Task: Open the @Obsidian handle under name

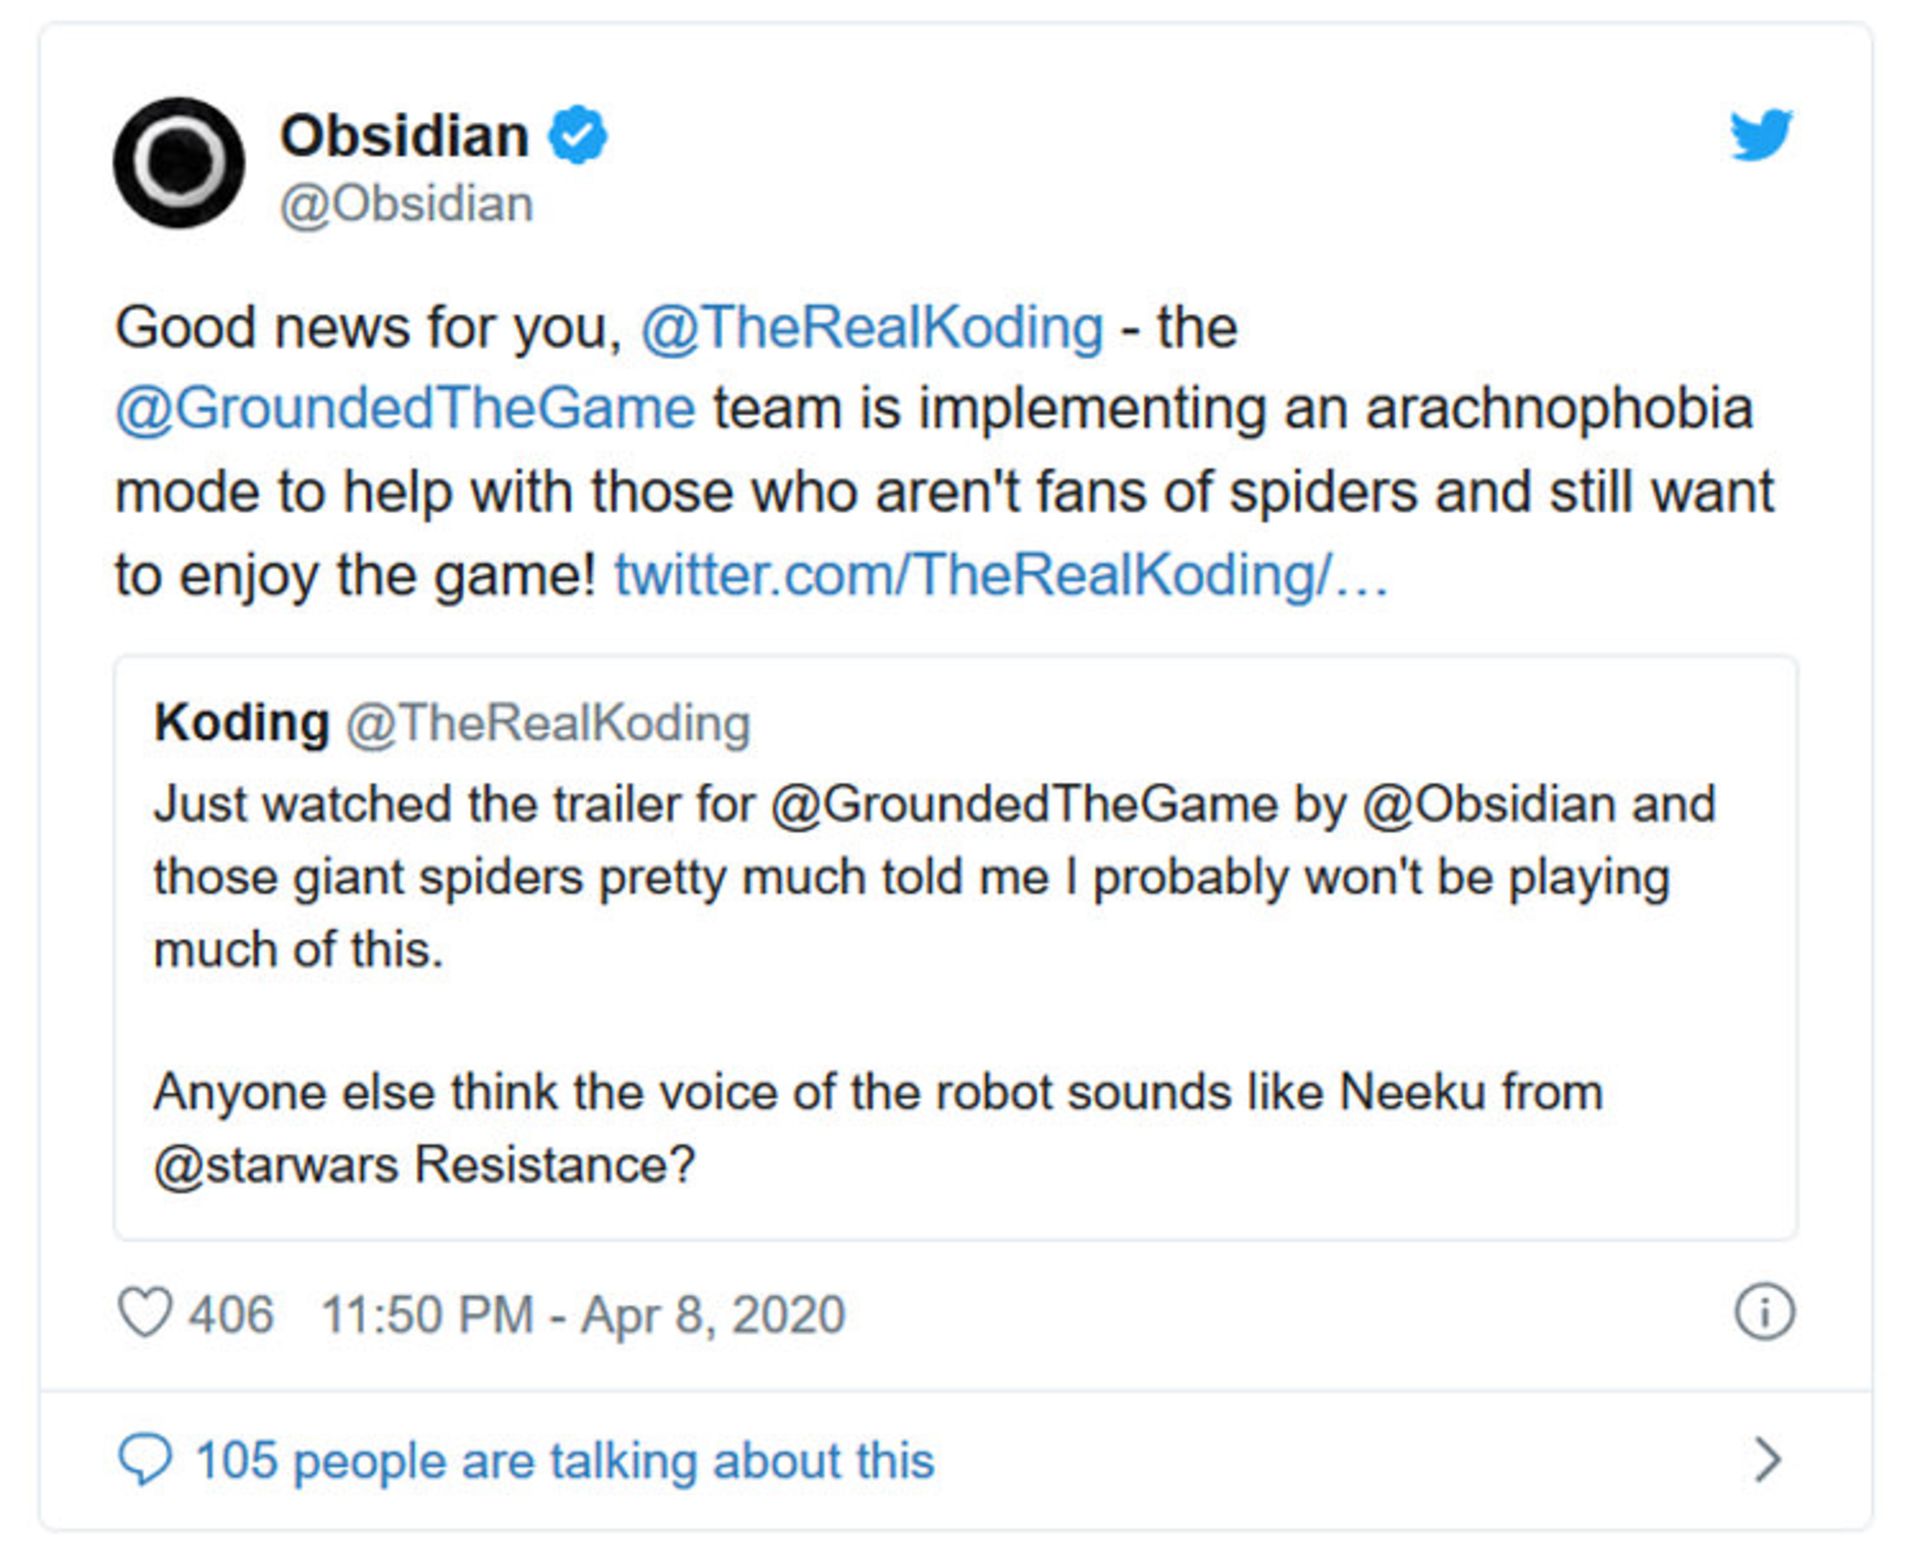Action: [x=406, y=204]
